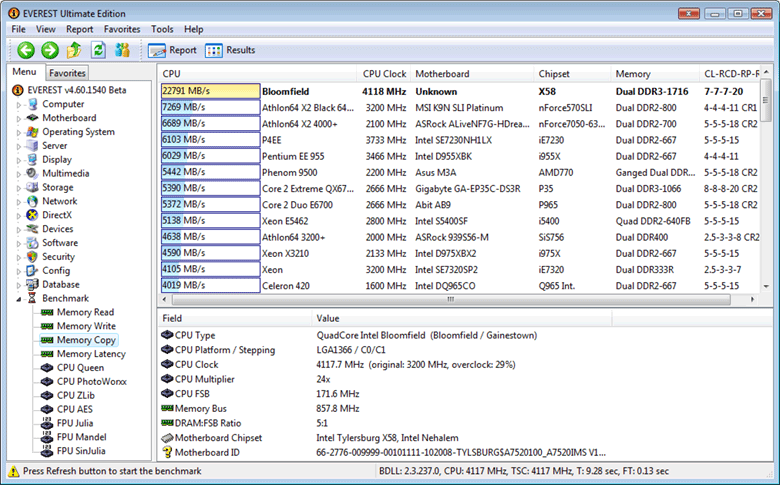780x485 pixels.
Task: Select the Motherboard tree icon
Action: tap(32, 118)
